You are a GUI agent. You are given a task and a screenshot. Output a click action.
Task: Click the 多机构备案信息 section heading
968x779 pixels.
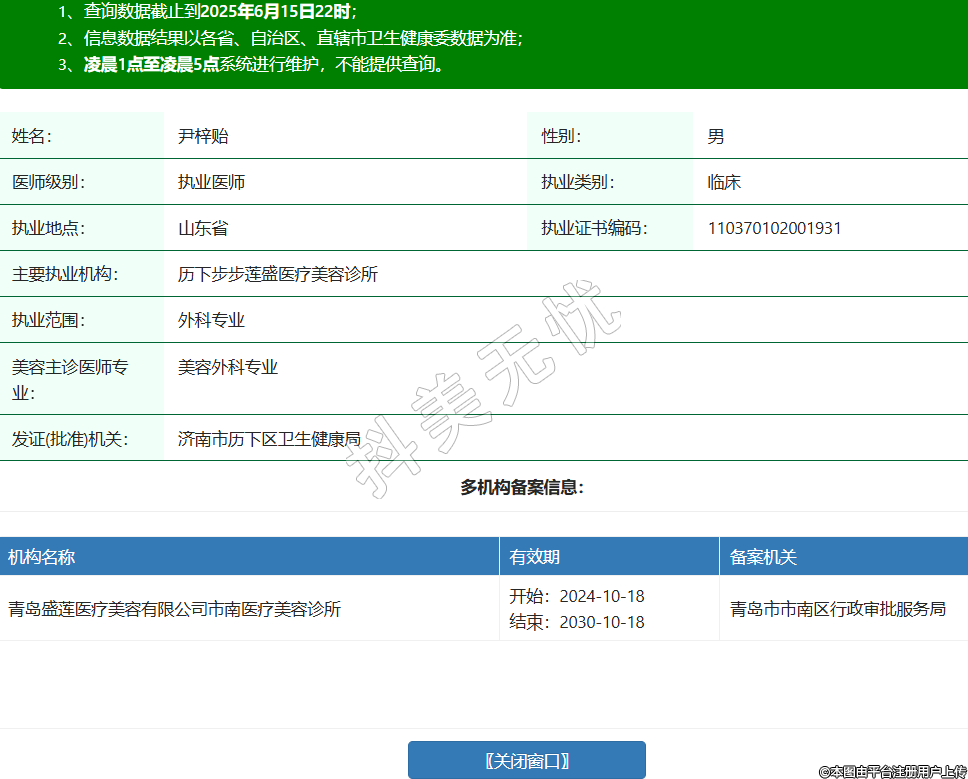522,487
